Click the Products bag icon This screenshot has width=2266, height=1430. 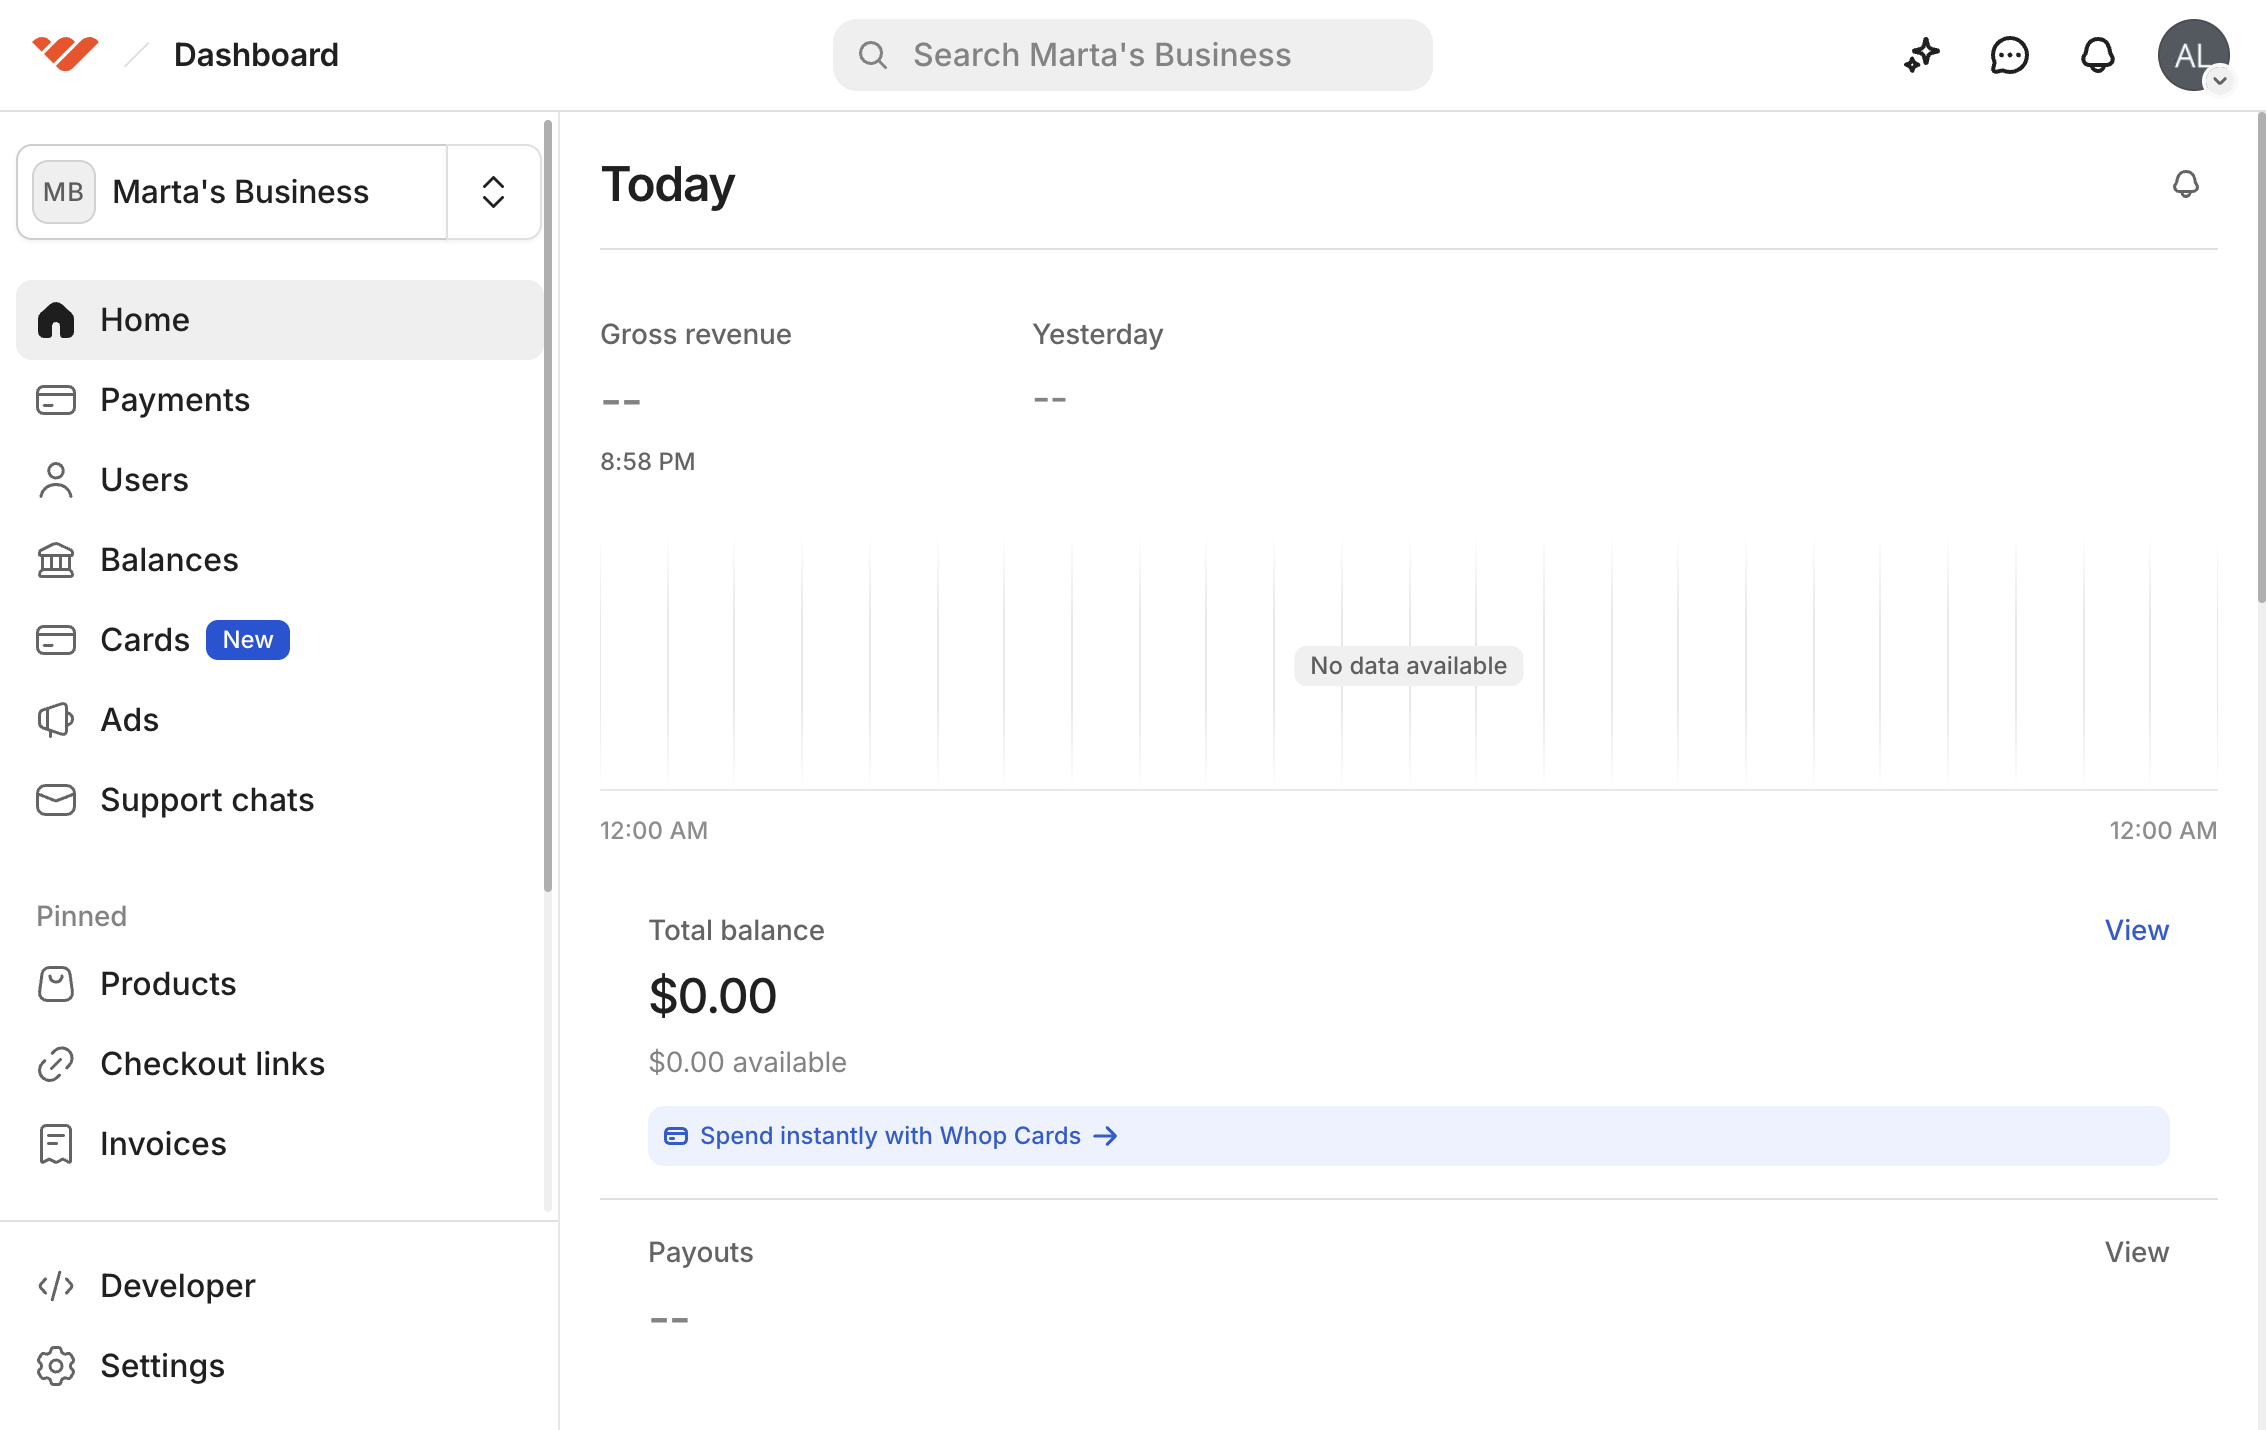pos(56,984)
